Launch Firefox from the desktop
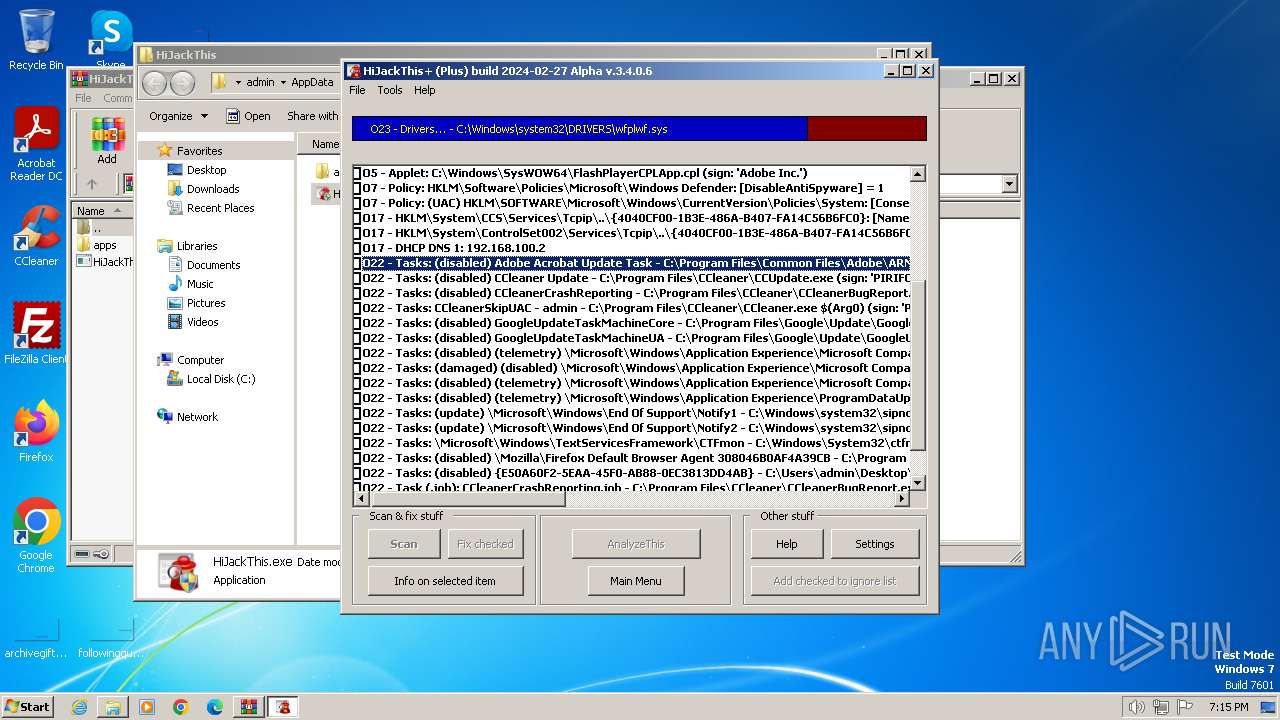 36,432
